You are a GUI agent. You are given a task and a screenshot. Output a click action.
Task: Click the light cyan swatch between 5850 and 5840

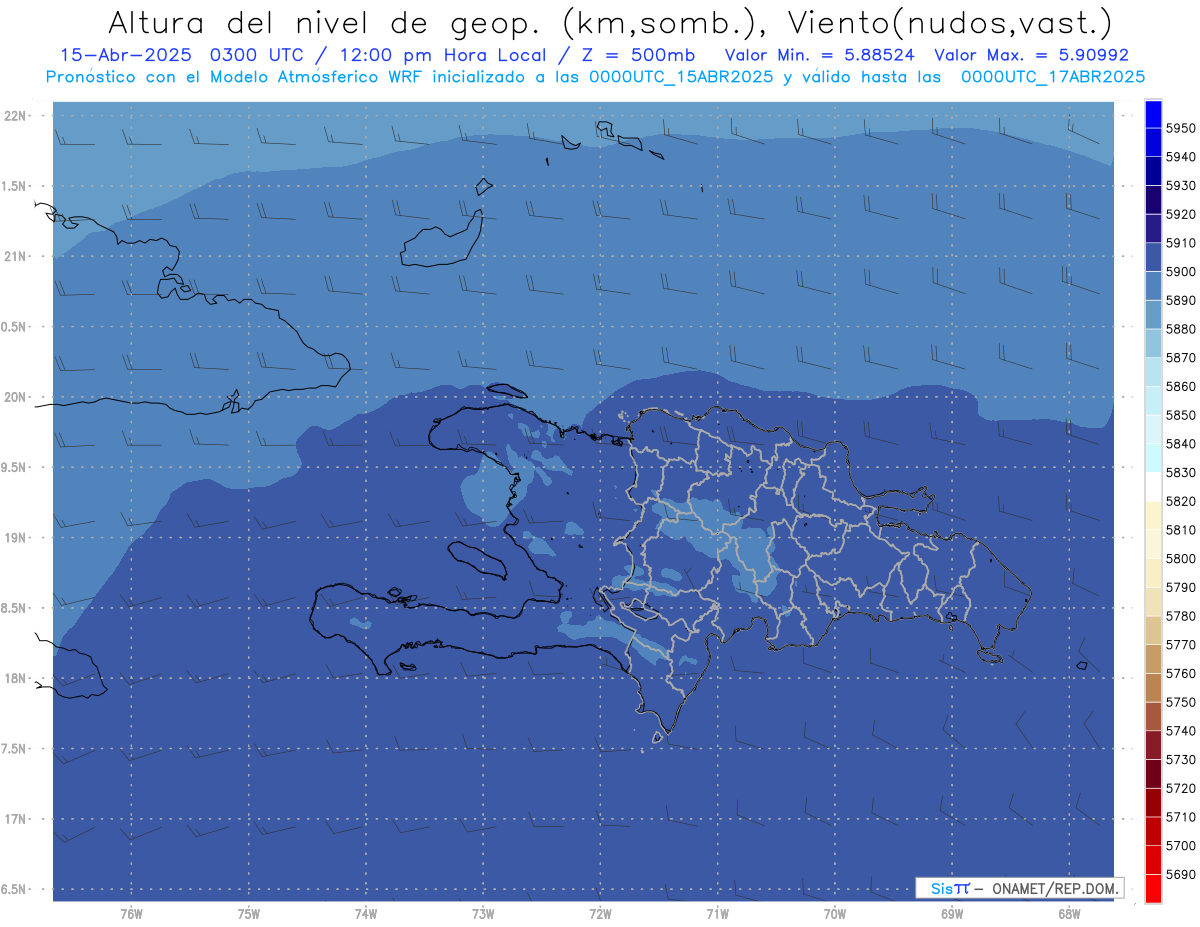1153,430
